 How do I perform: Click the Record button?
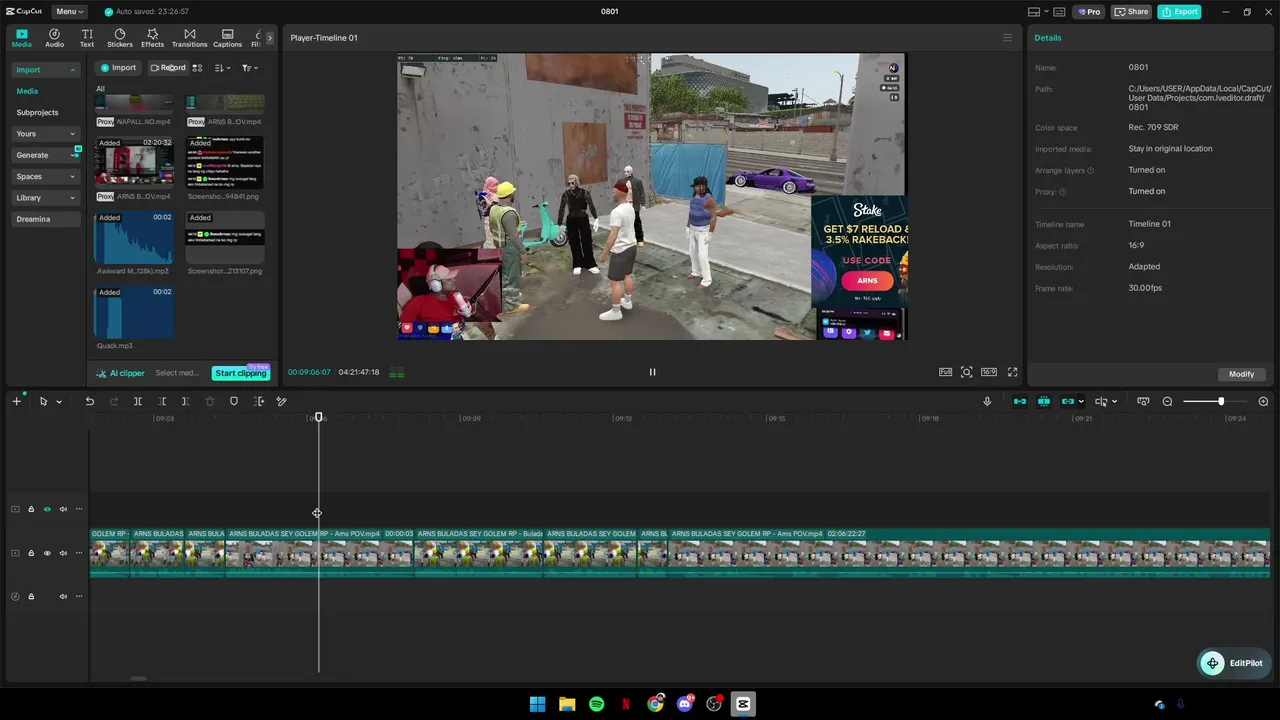pyautogui.click(x=167, y=68)
